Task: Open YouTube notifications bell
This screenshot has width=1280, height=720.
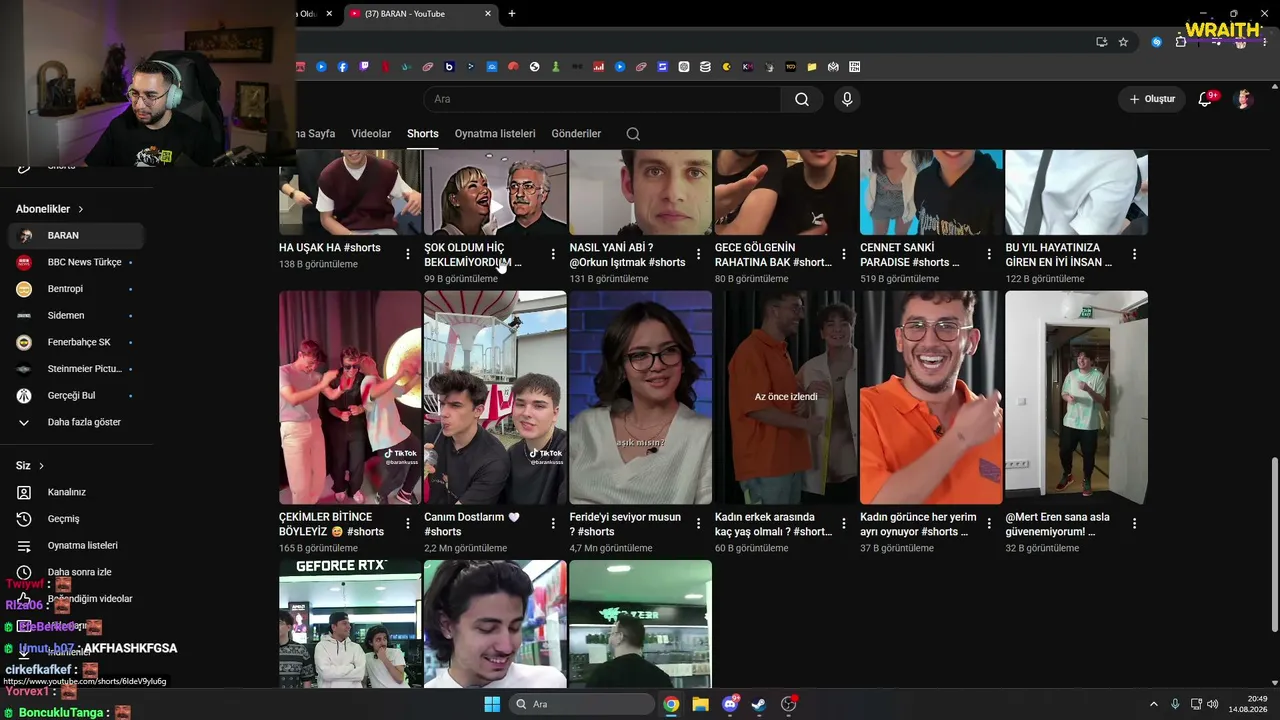Action: click(x=1205, y=99)
